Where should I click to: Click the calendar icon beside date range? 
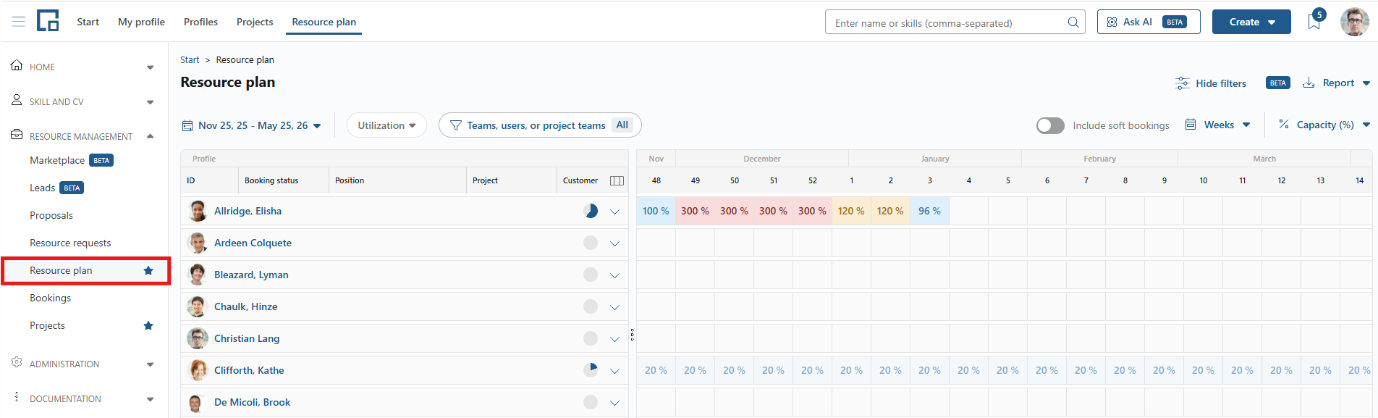[x=187, y=126]
